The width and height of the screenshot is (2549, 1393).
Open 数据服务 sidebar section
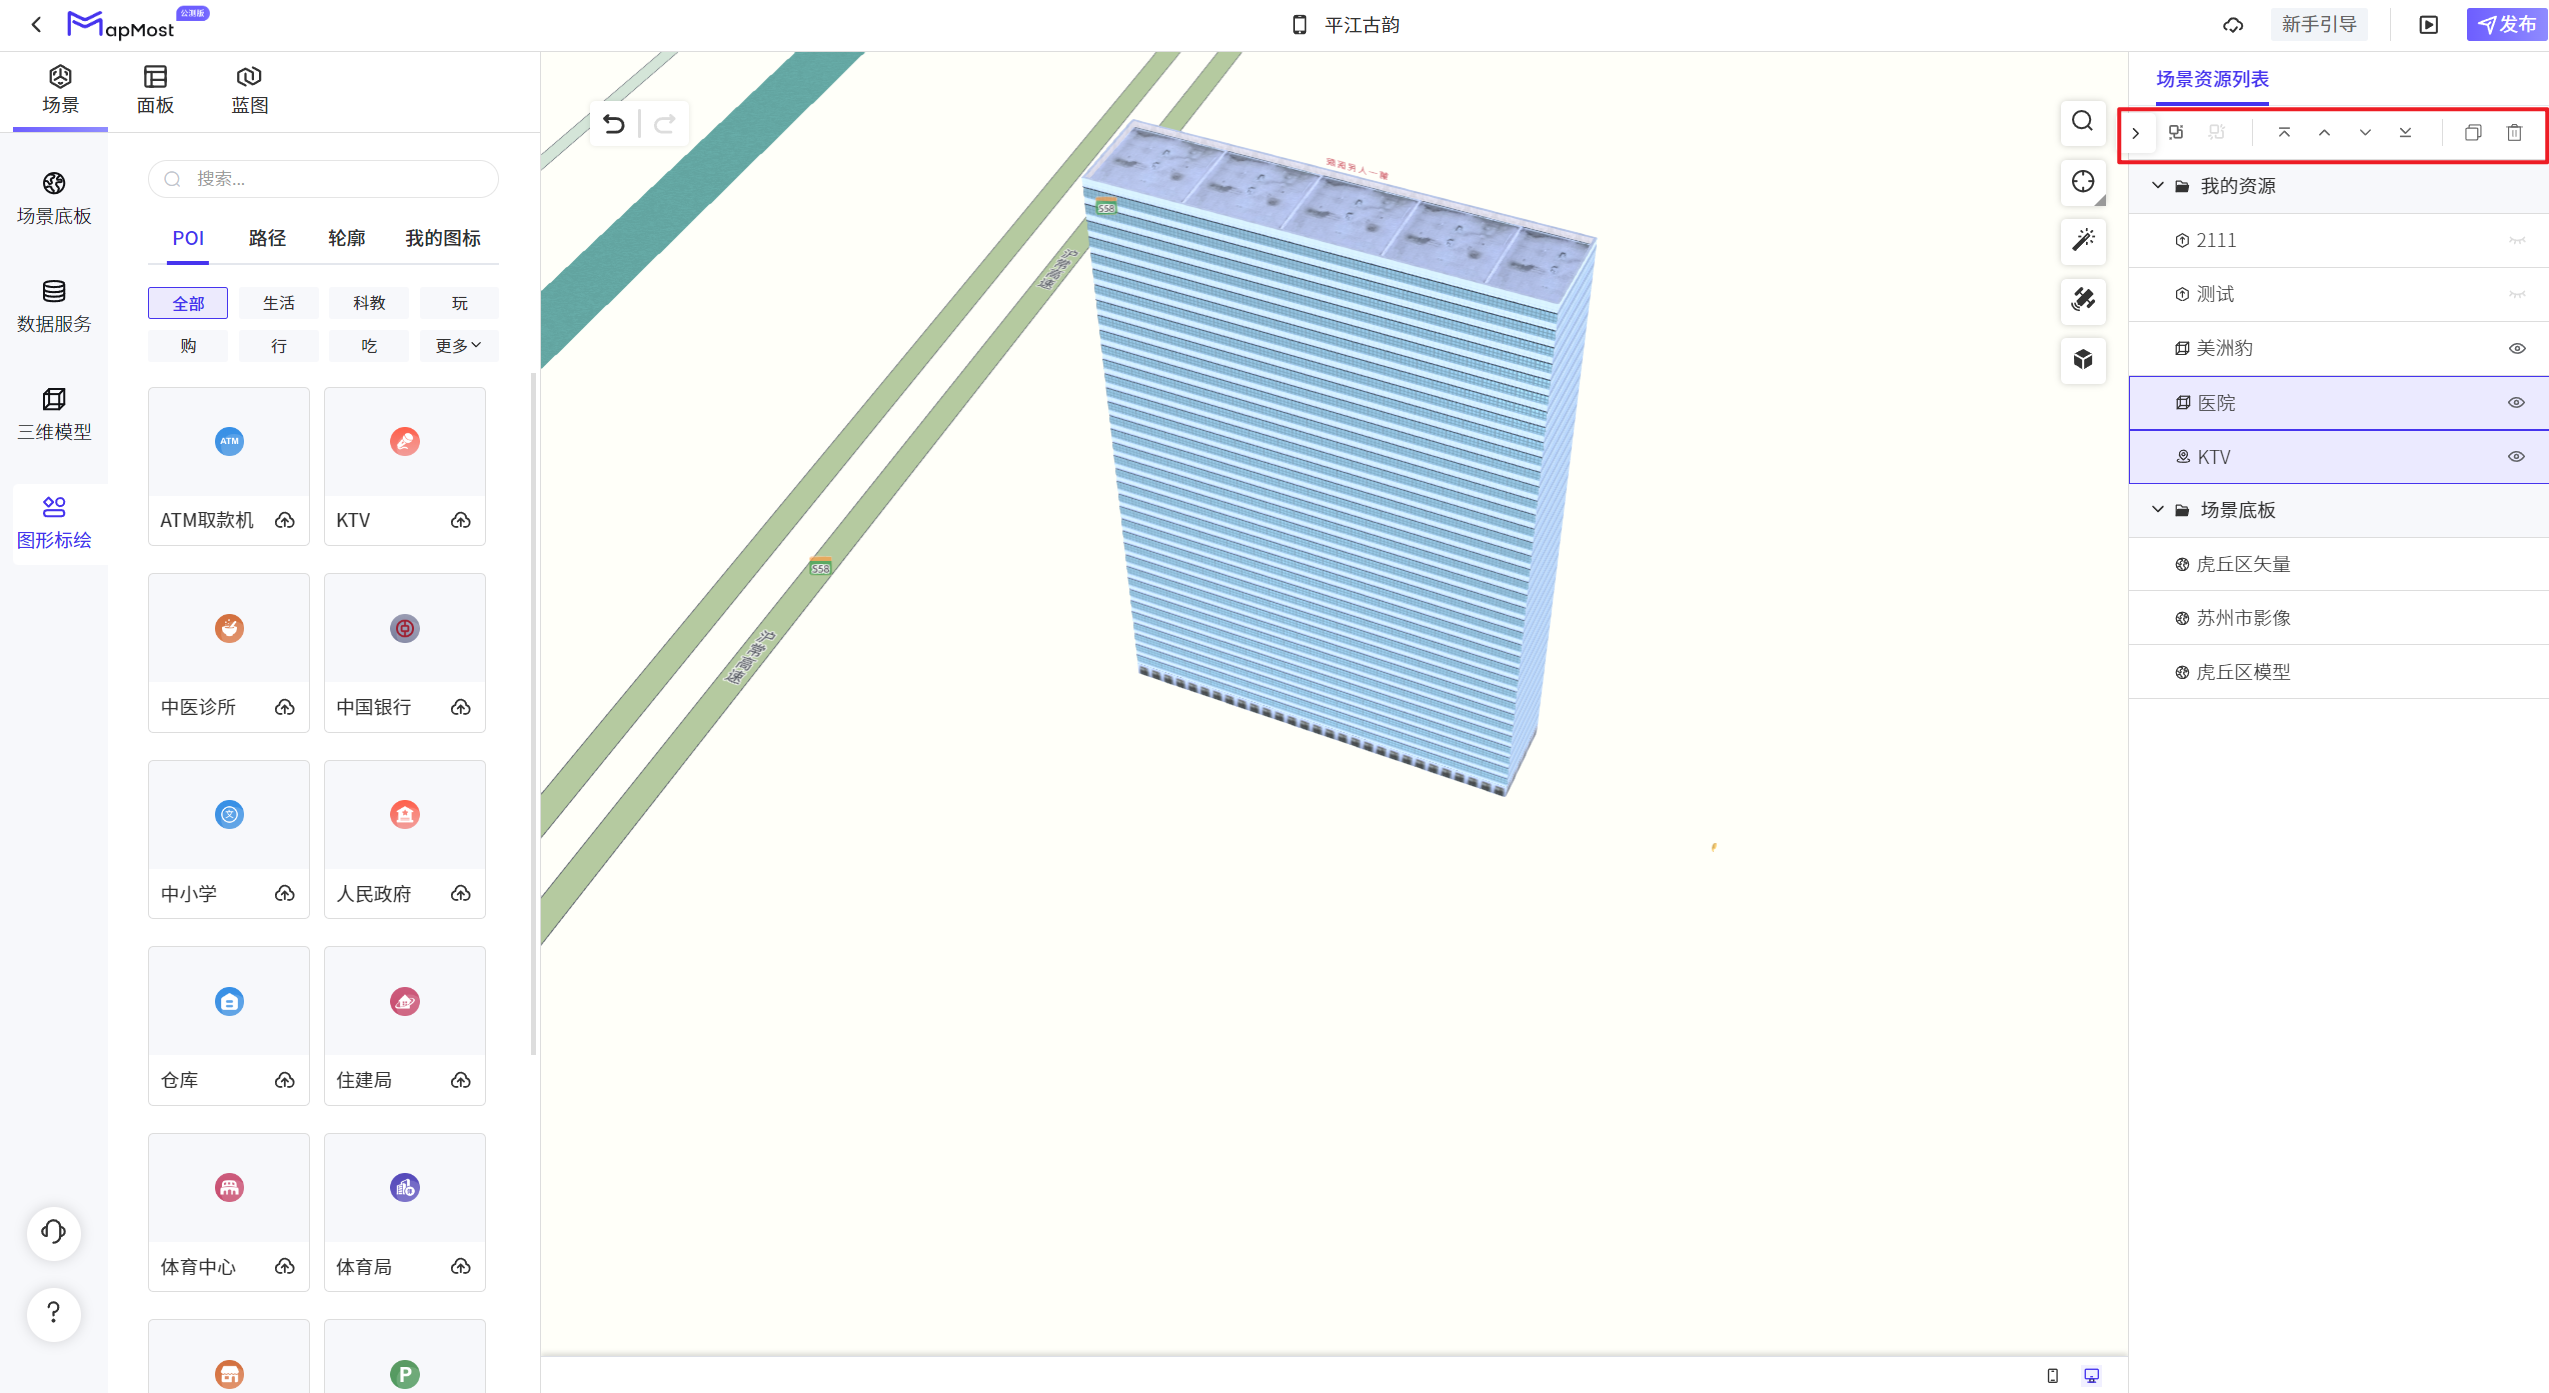click(54, 306)
